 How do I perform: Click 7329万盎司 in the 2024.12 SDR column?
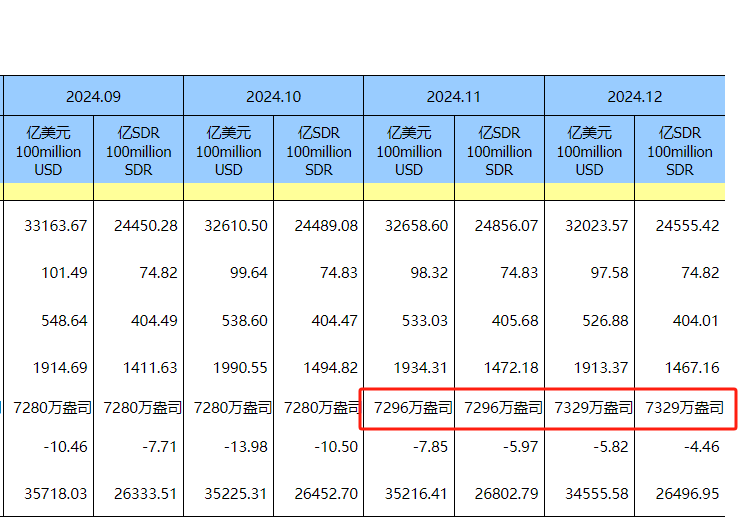[682, 408]
